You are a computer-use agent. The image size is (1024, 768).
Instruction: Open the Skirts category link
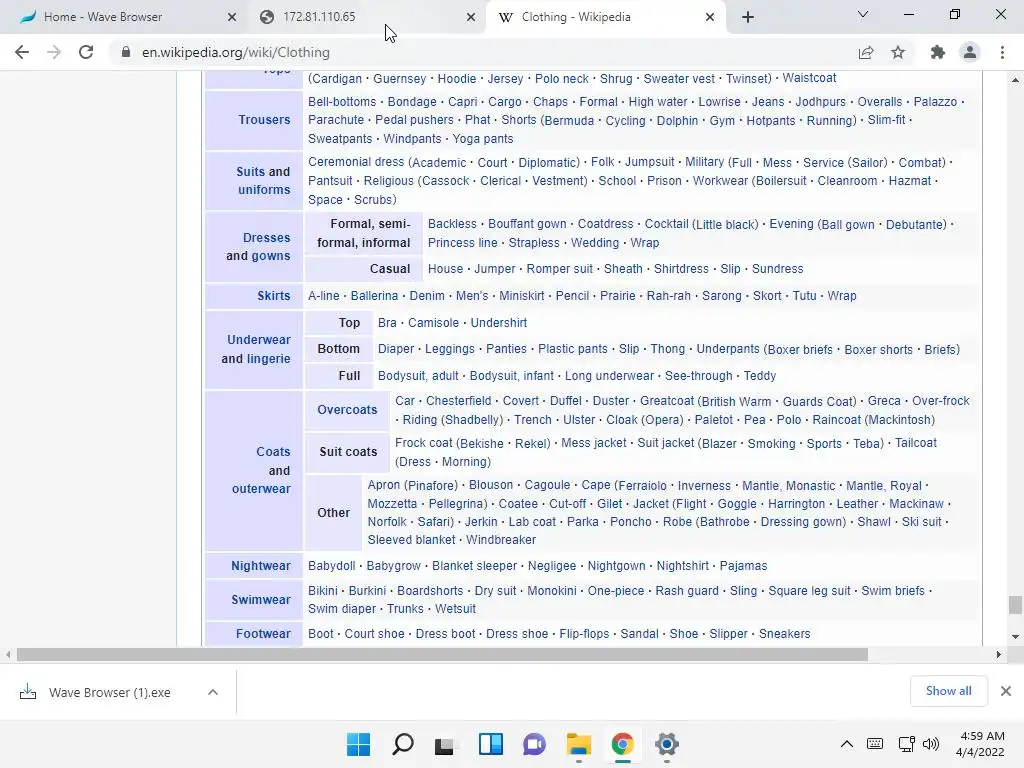[x=274, y=296]
